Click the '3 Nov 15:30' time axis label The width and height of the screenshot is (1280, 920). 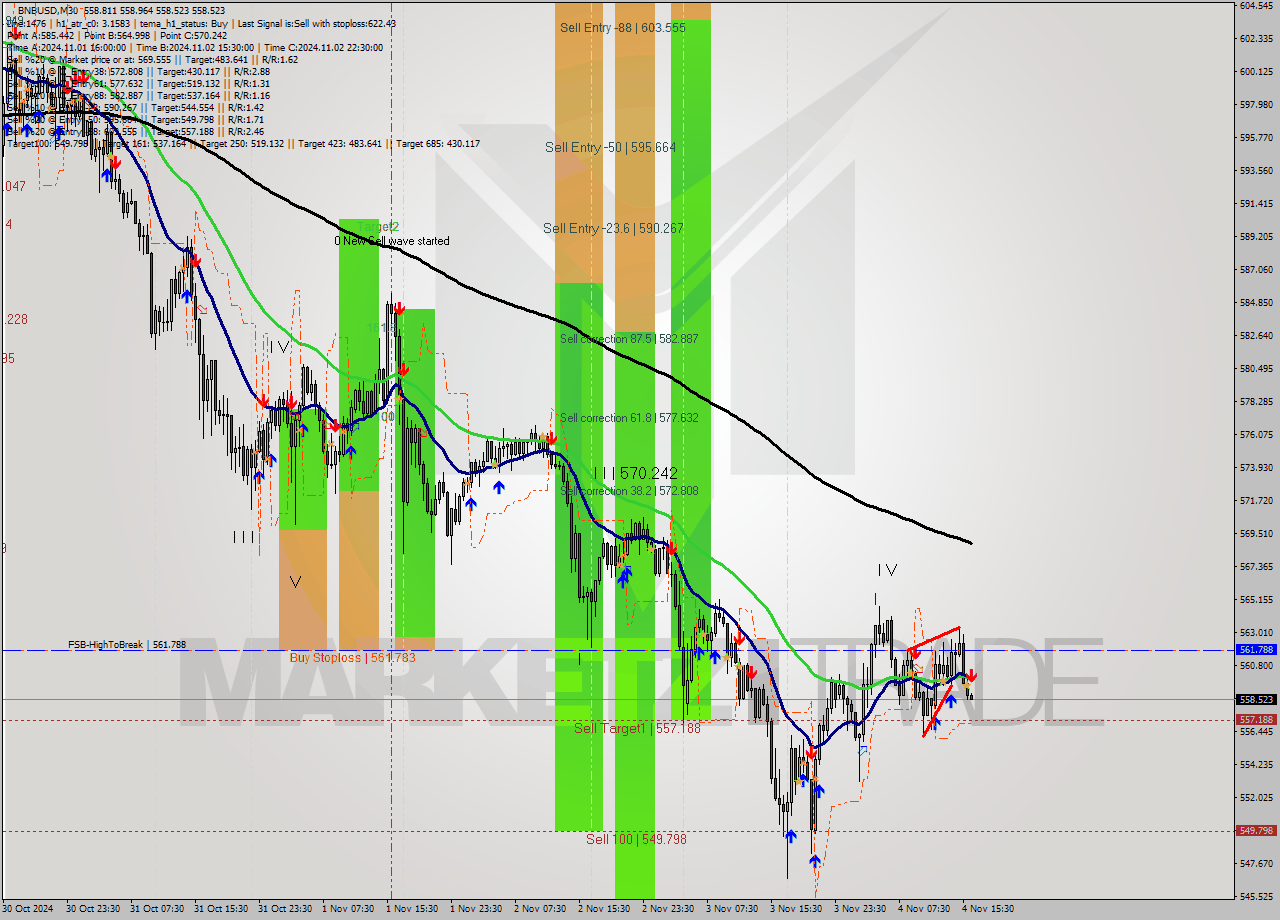(796, 909)
